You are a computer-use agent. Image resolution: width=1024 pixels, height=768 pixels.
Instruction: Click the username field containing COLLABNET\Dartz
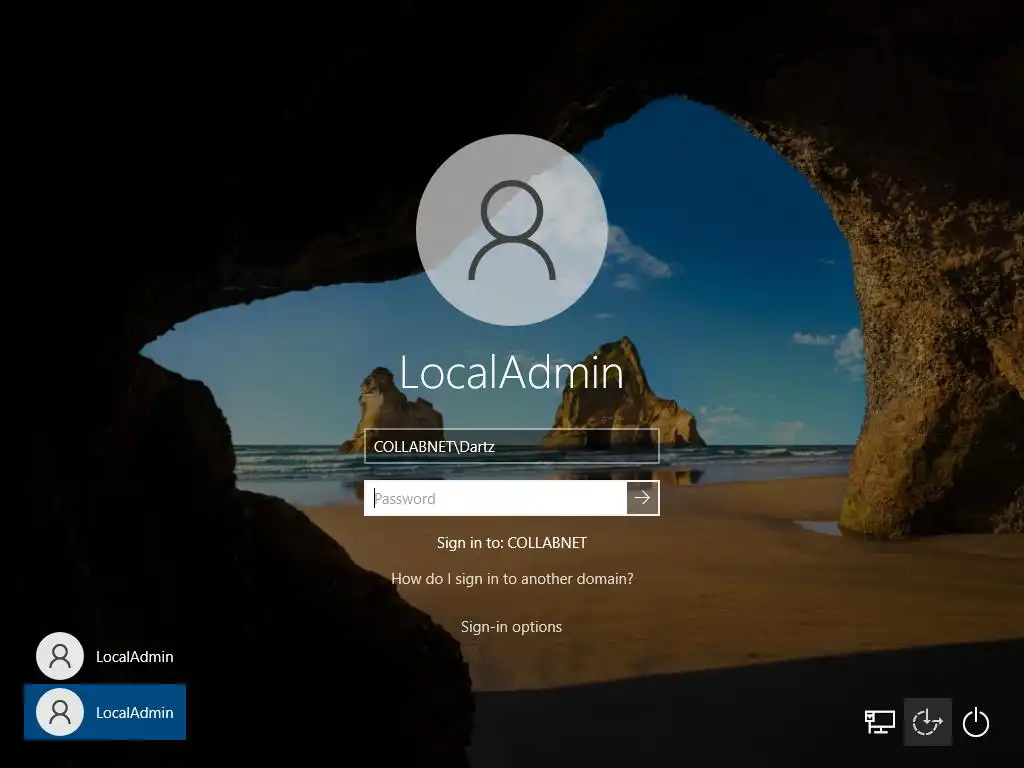[512, 447]
